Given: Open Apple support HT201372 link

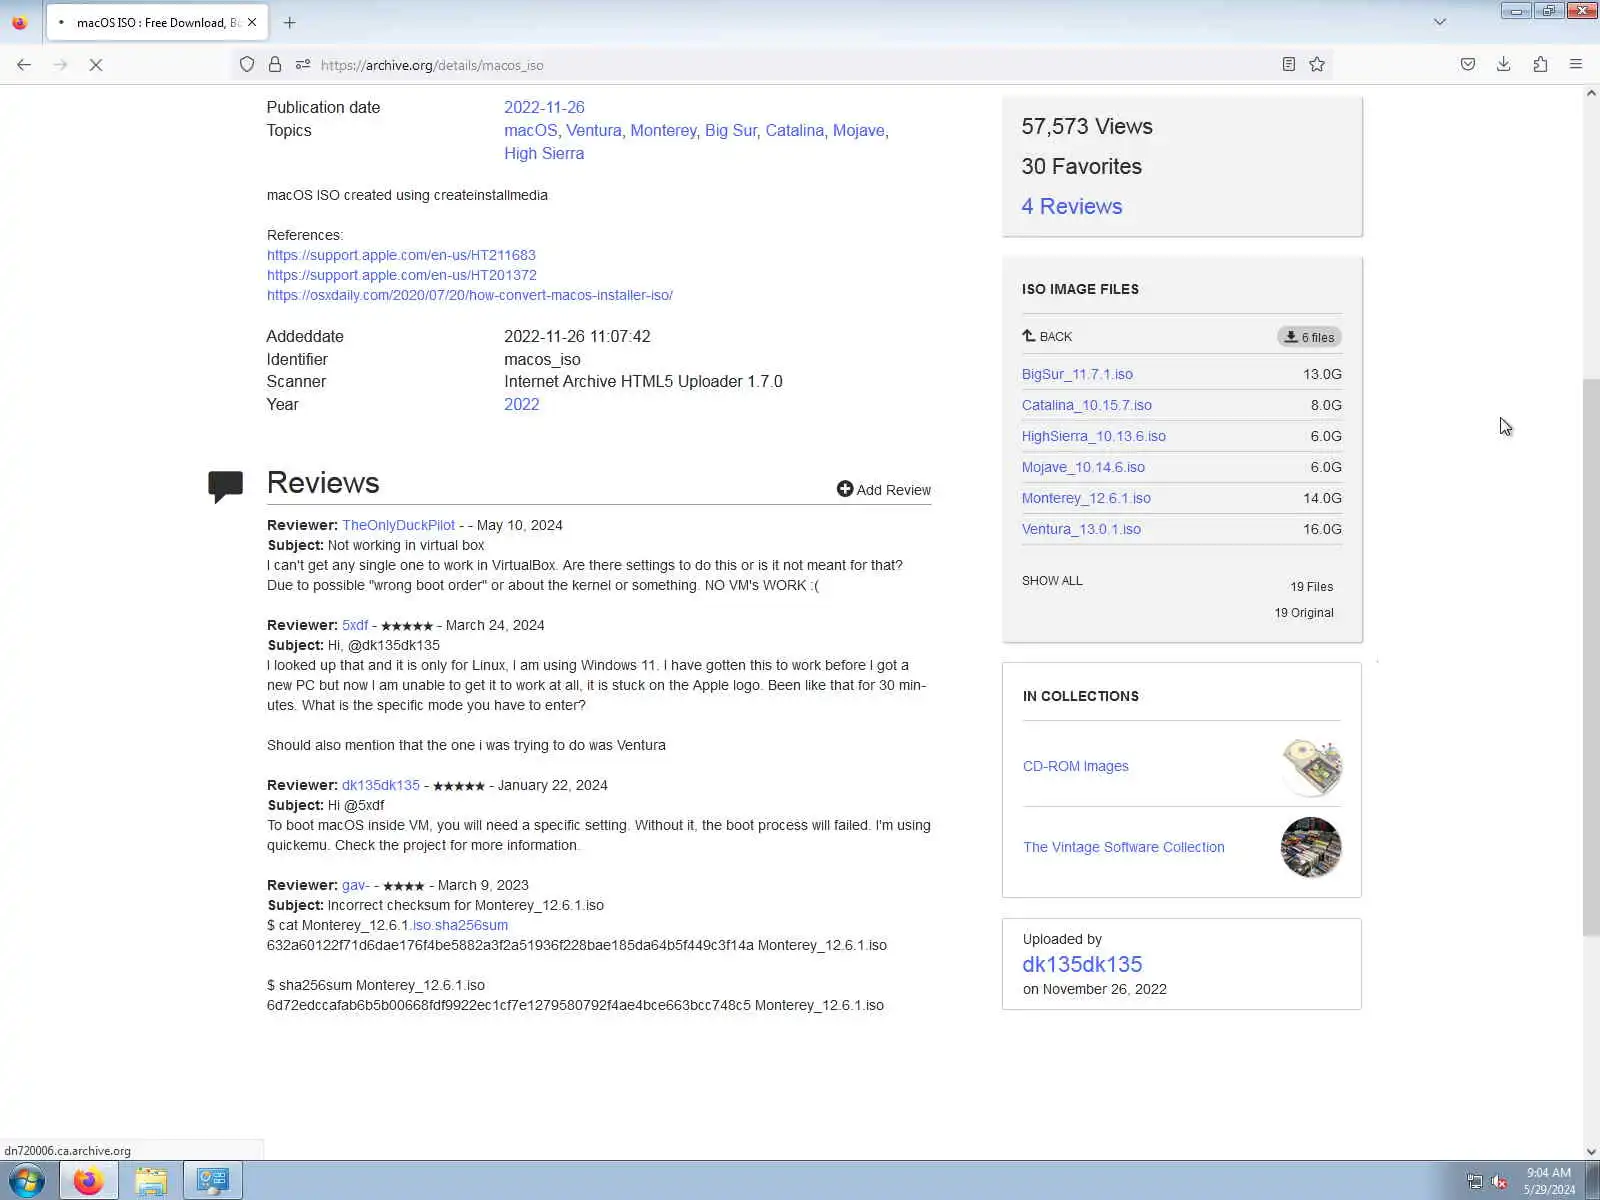Looking at the screenshot, I should [x=402, y=275].
